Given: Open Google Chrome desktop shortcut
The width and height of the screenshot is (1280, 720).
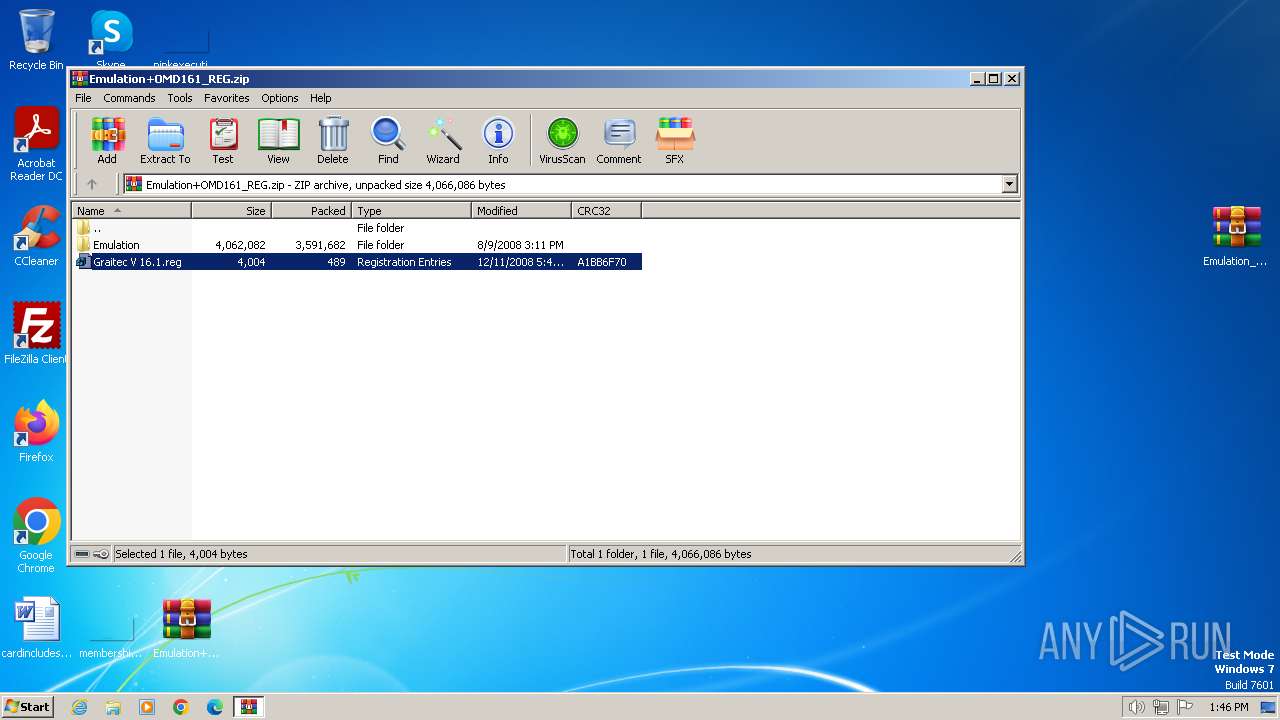Looking at the screenshot, I should point(36,536).
